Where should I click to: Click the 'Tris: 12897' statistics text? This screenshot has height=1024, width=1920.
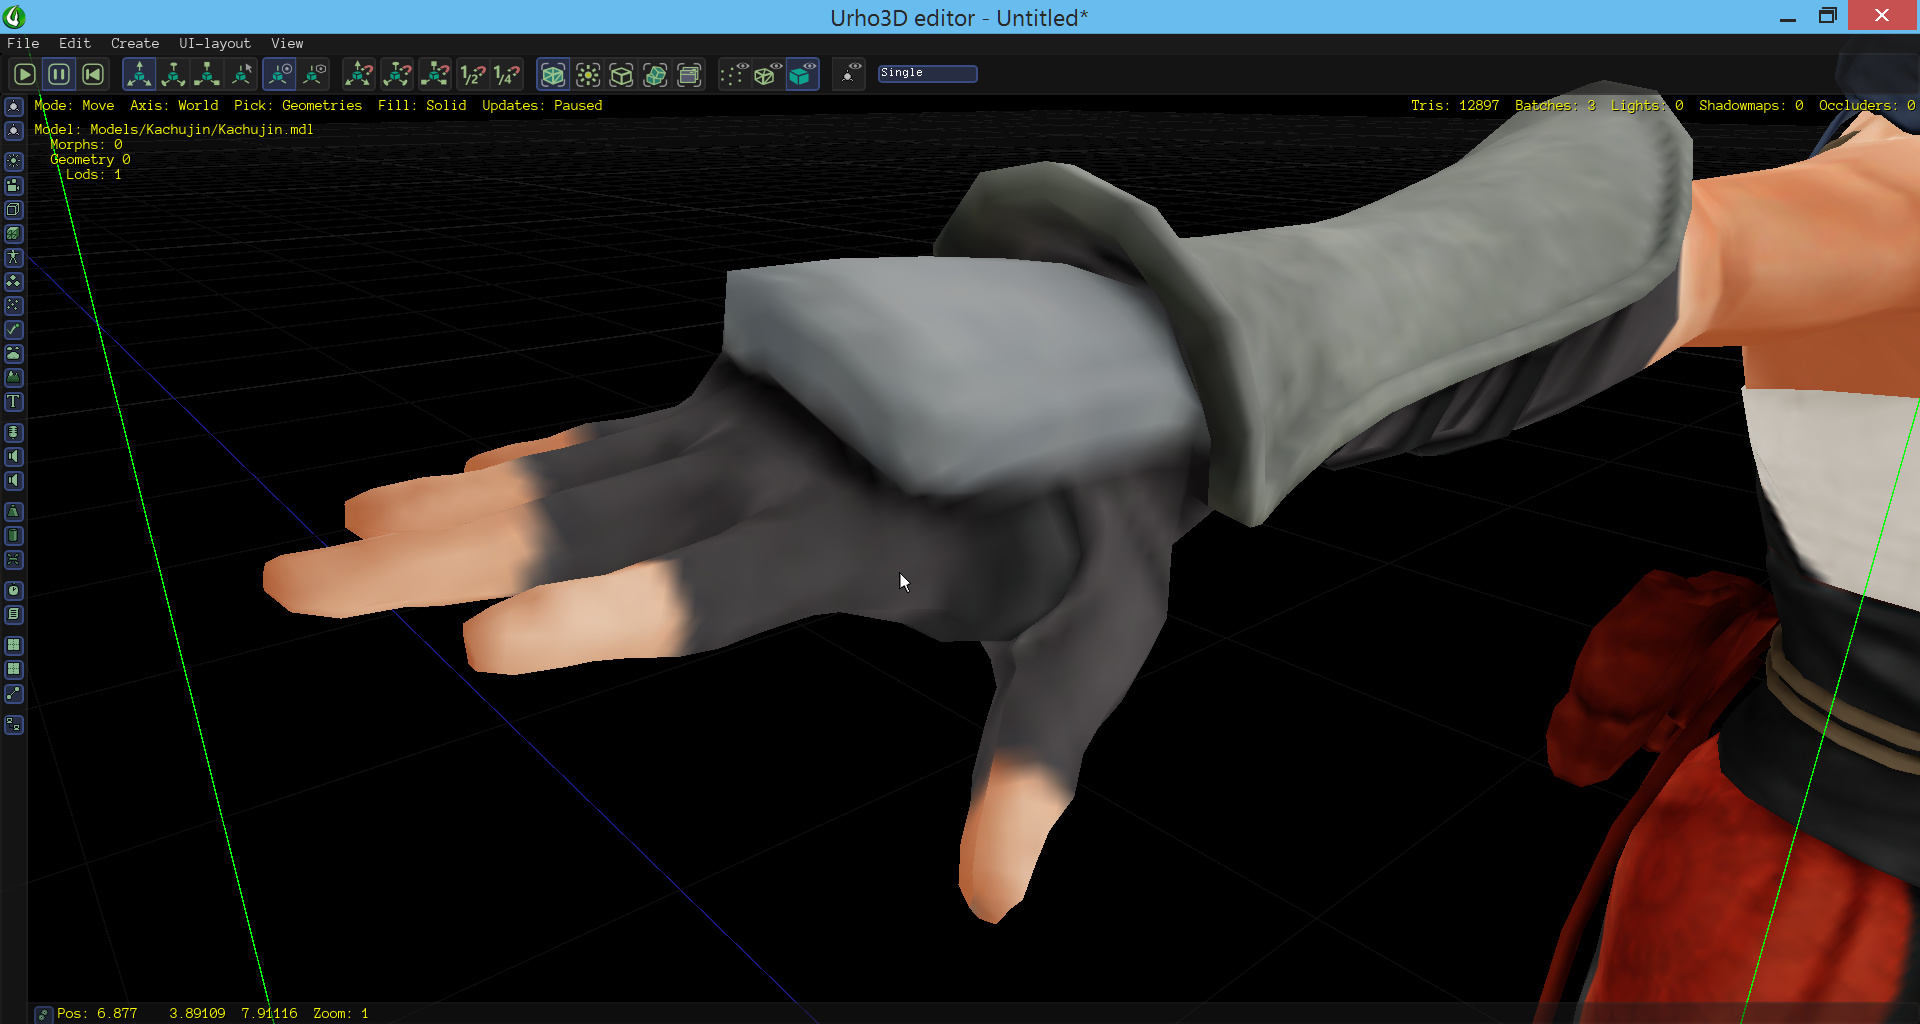(x=1455, y=105)
